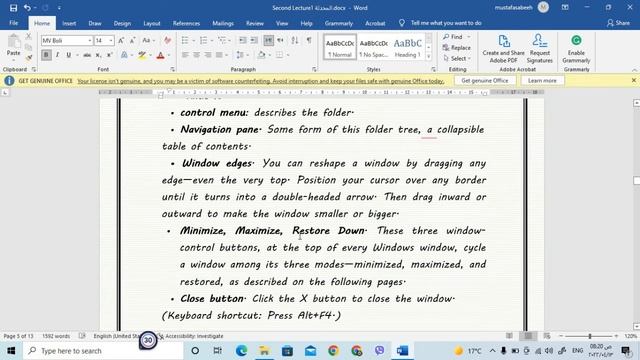640x360 pixels.
Task: Open the font size dropdown
Action: [111, 40]
